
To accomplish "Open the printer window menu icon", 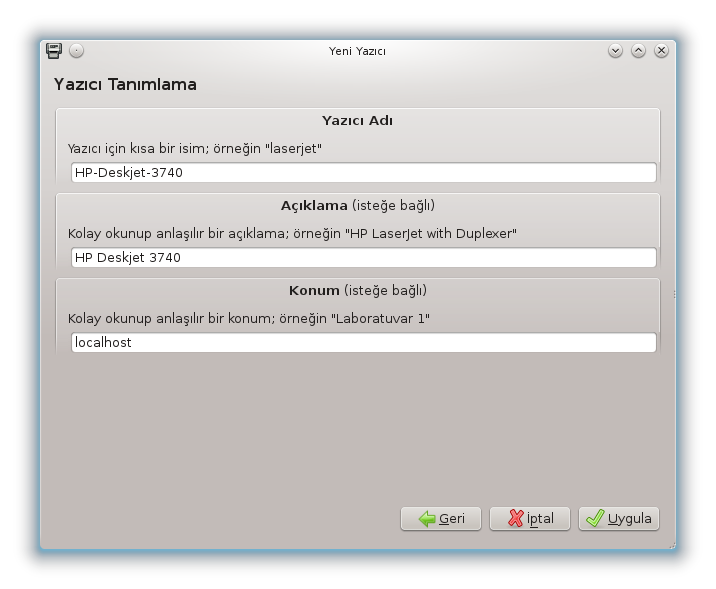I will click(54, 51).
